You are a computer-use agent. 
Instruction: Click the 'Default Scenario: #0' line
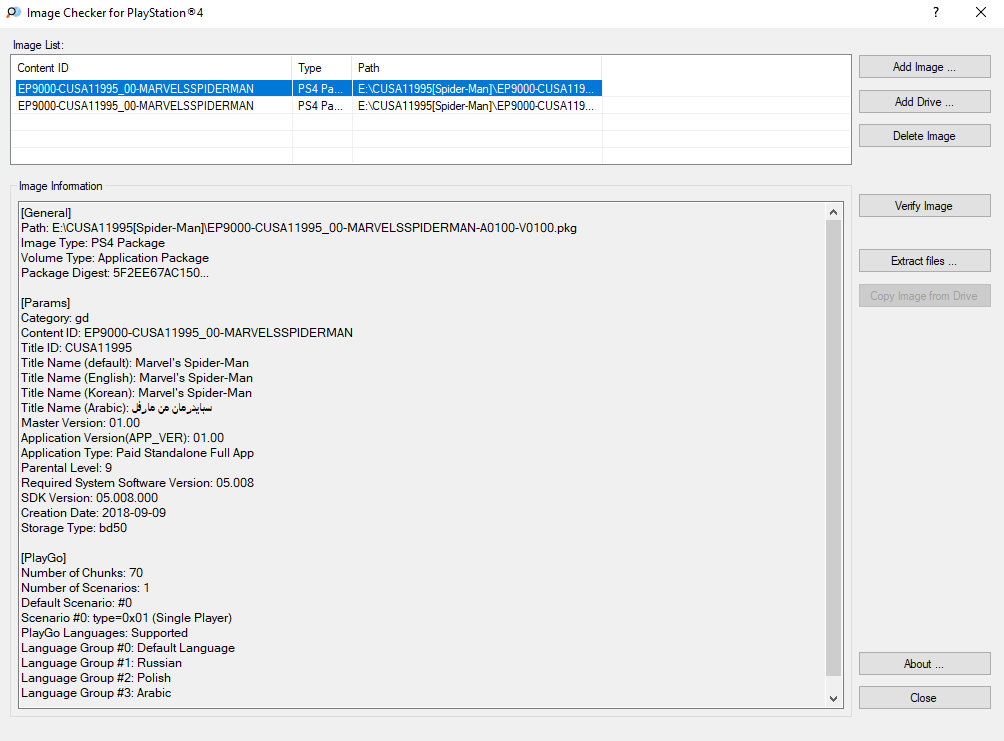click(x=77, y=603)
